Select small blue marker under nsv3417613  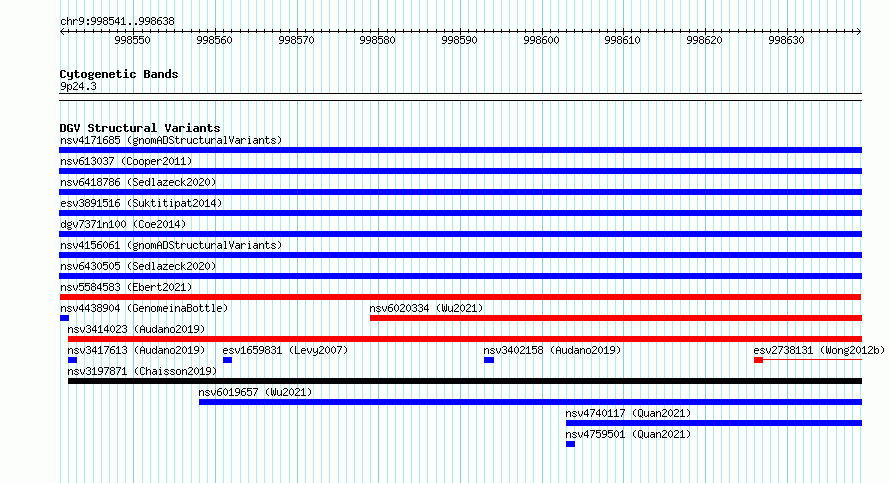pos(72,360)
